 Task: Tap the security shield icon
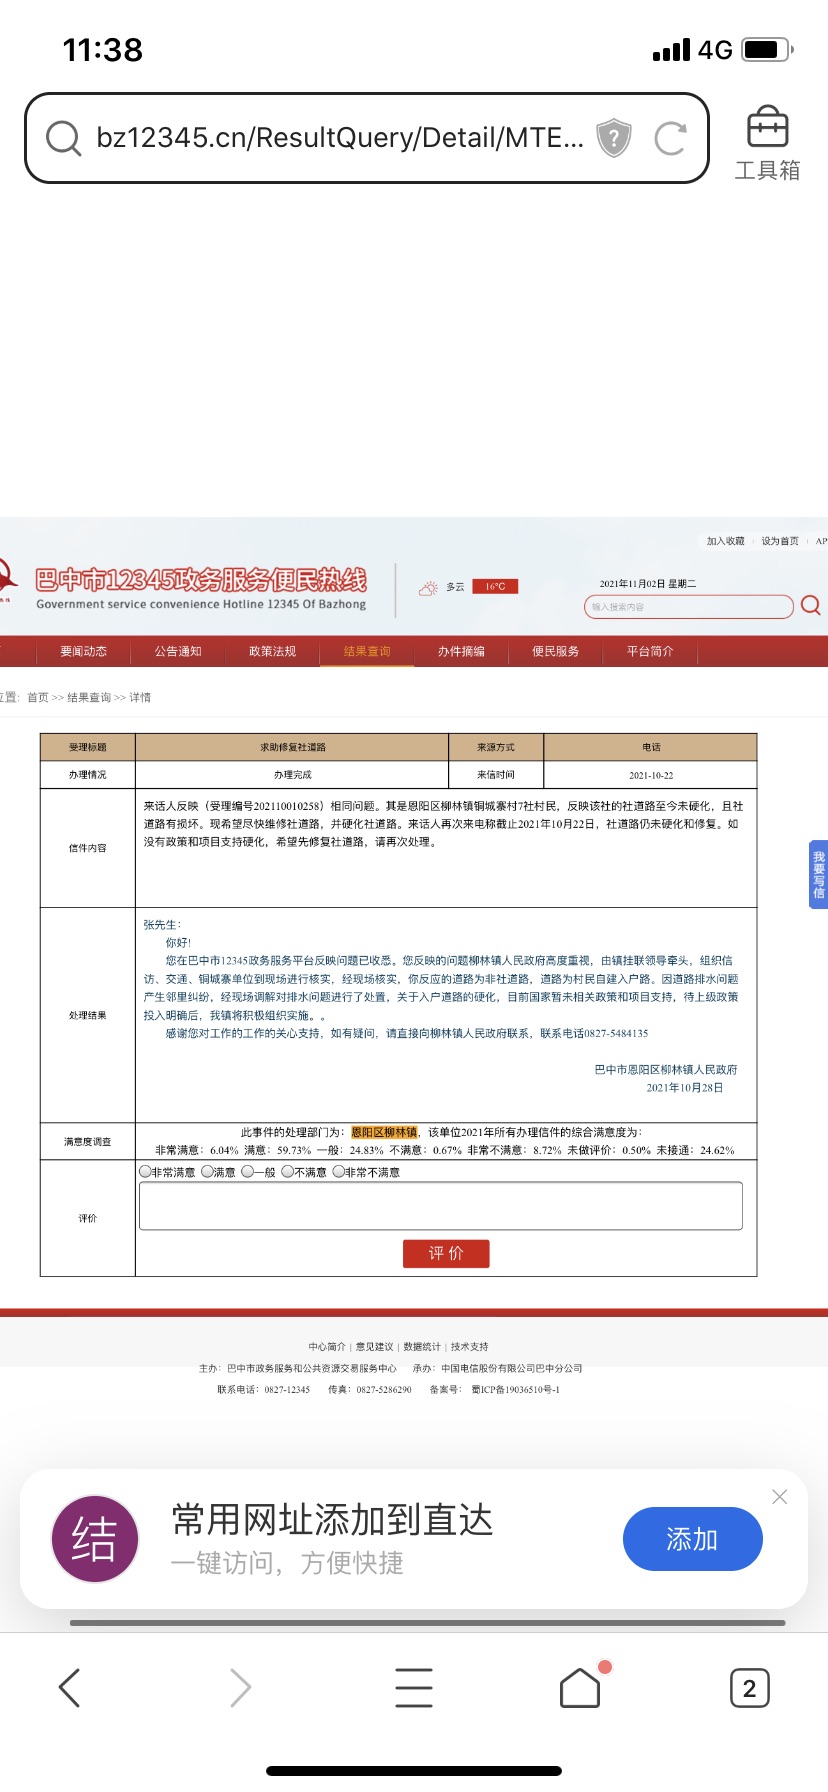[613, 138]
